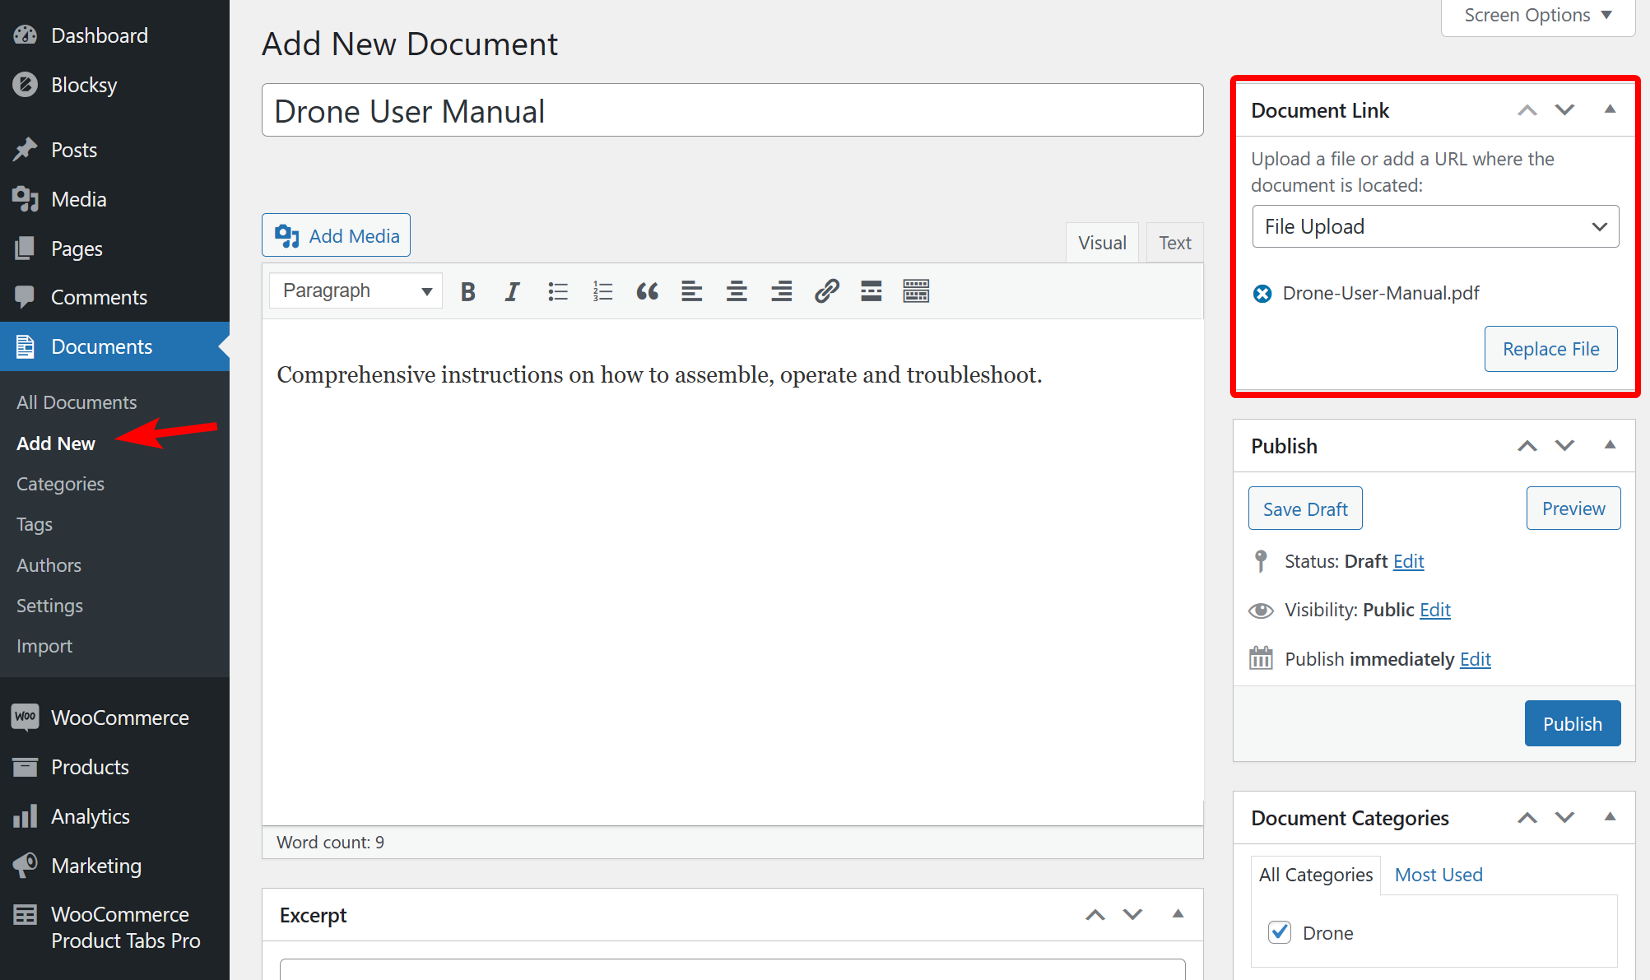
Task: Switch to the Most Used categories tab
Action: [1438, 874]
